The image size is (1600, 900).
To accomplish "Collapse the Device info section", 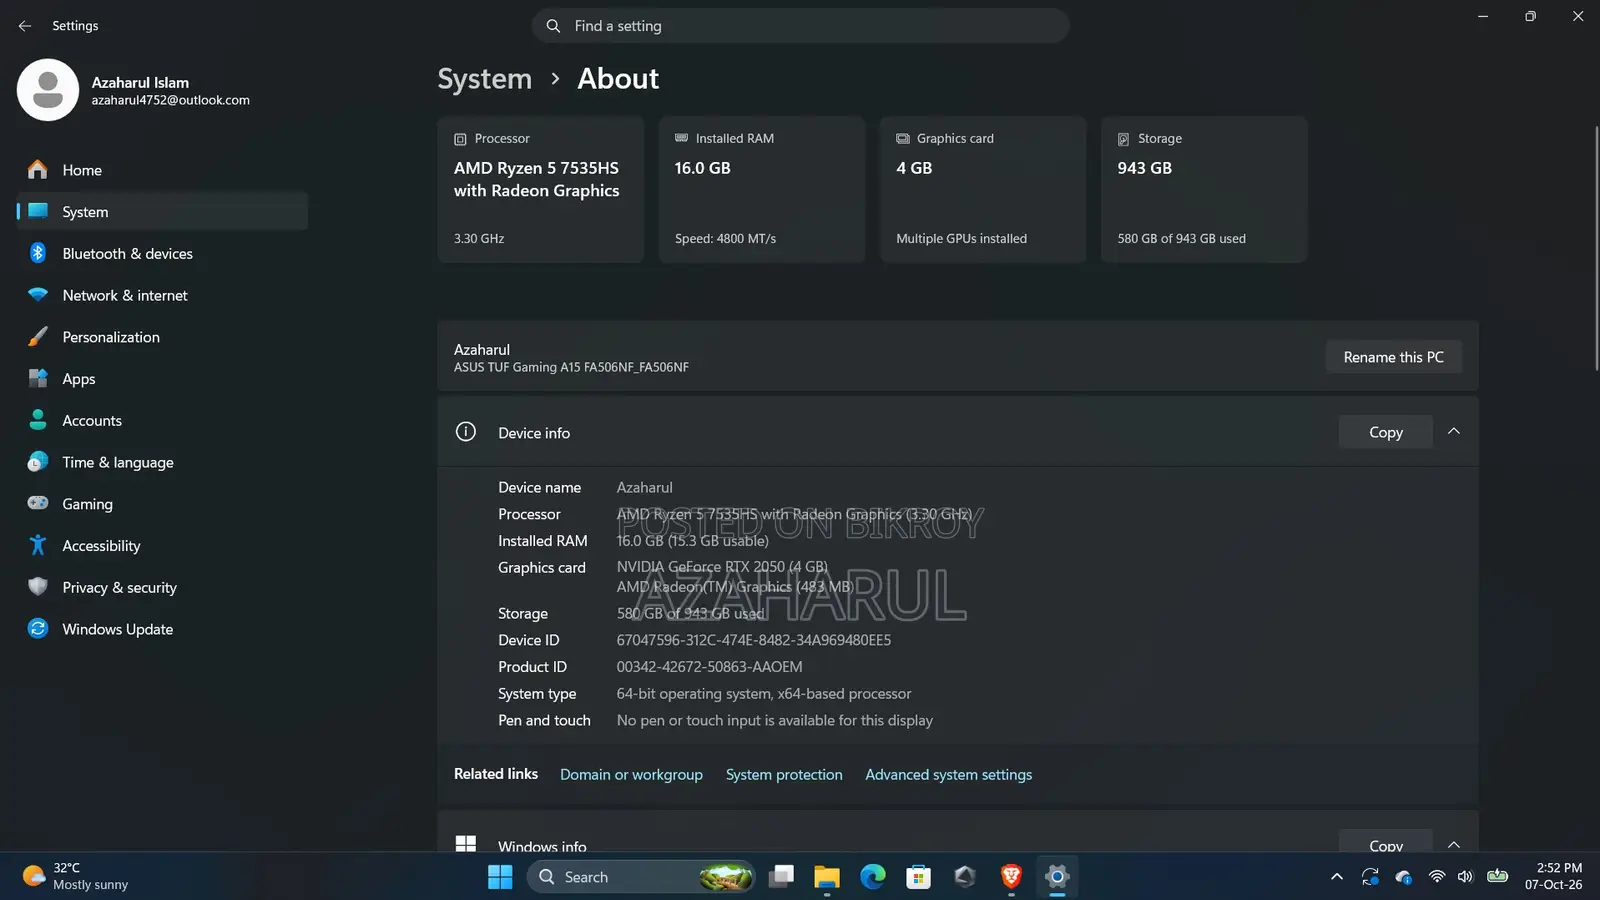I will (x=1454, y=432).
